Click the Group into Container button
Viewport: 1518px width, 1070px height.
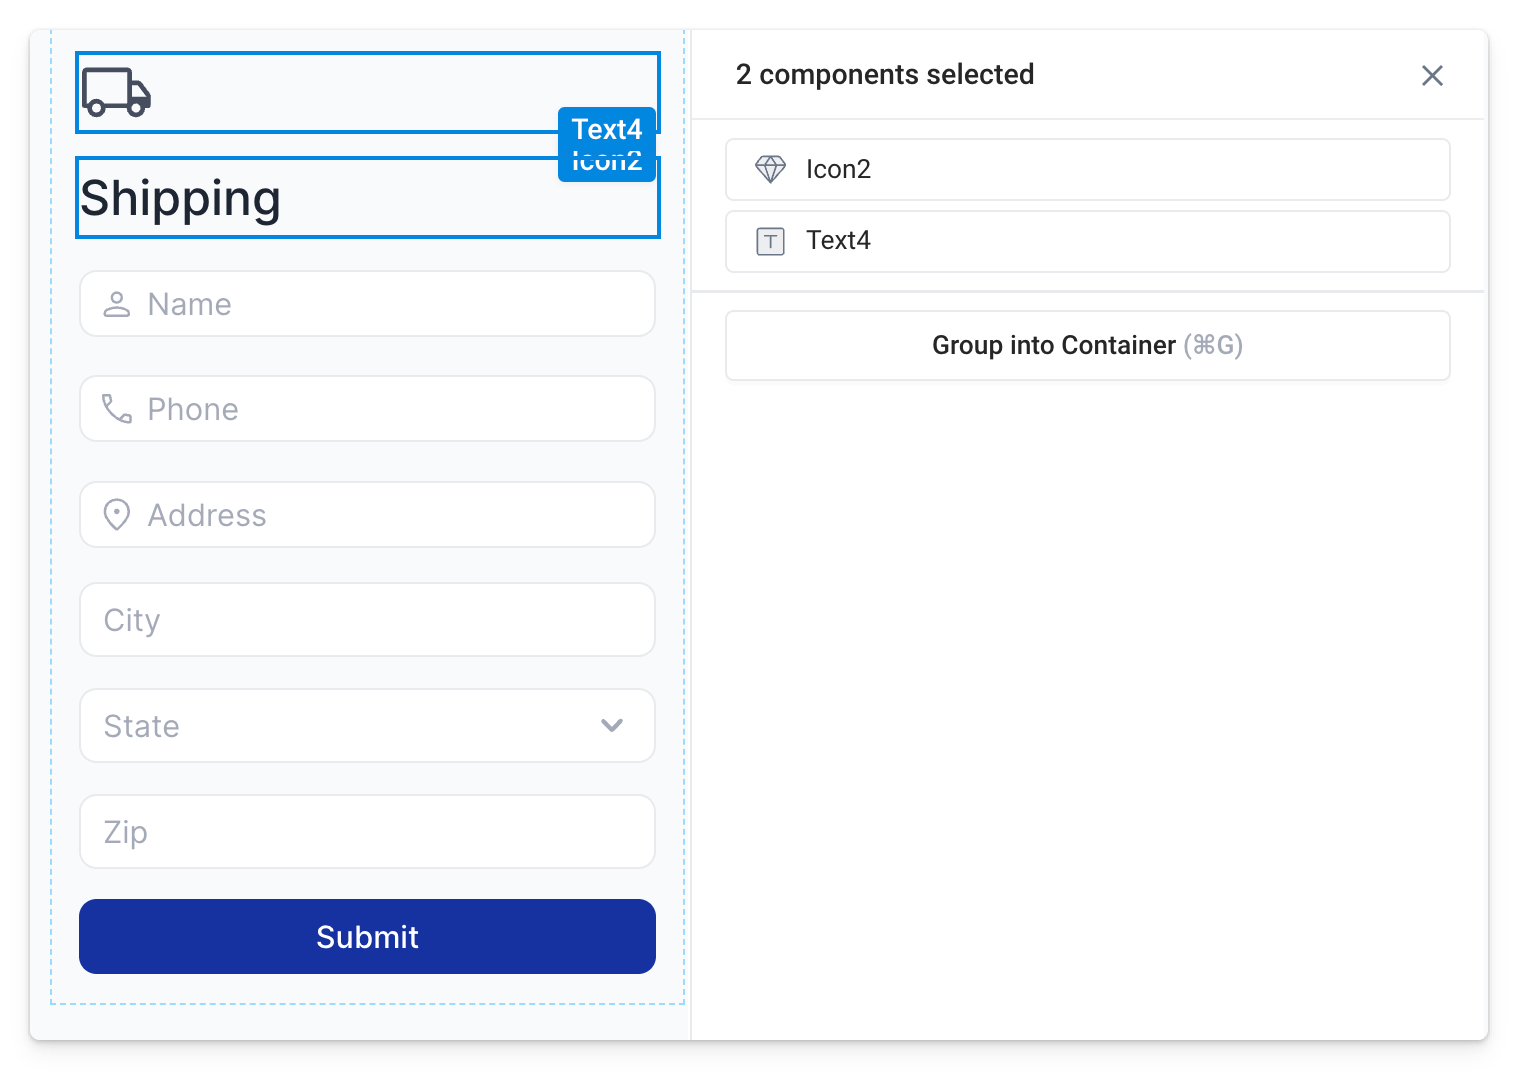point(1087,345)
